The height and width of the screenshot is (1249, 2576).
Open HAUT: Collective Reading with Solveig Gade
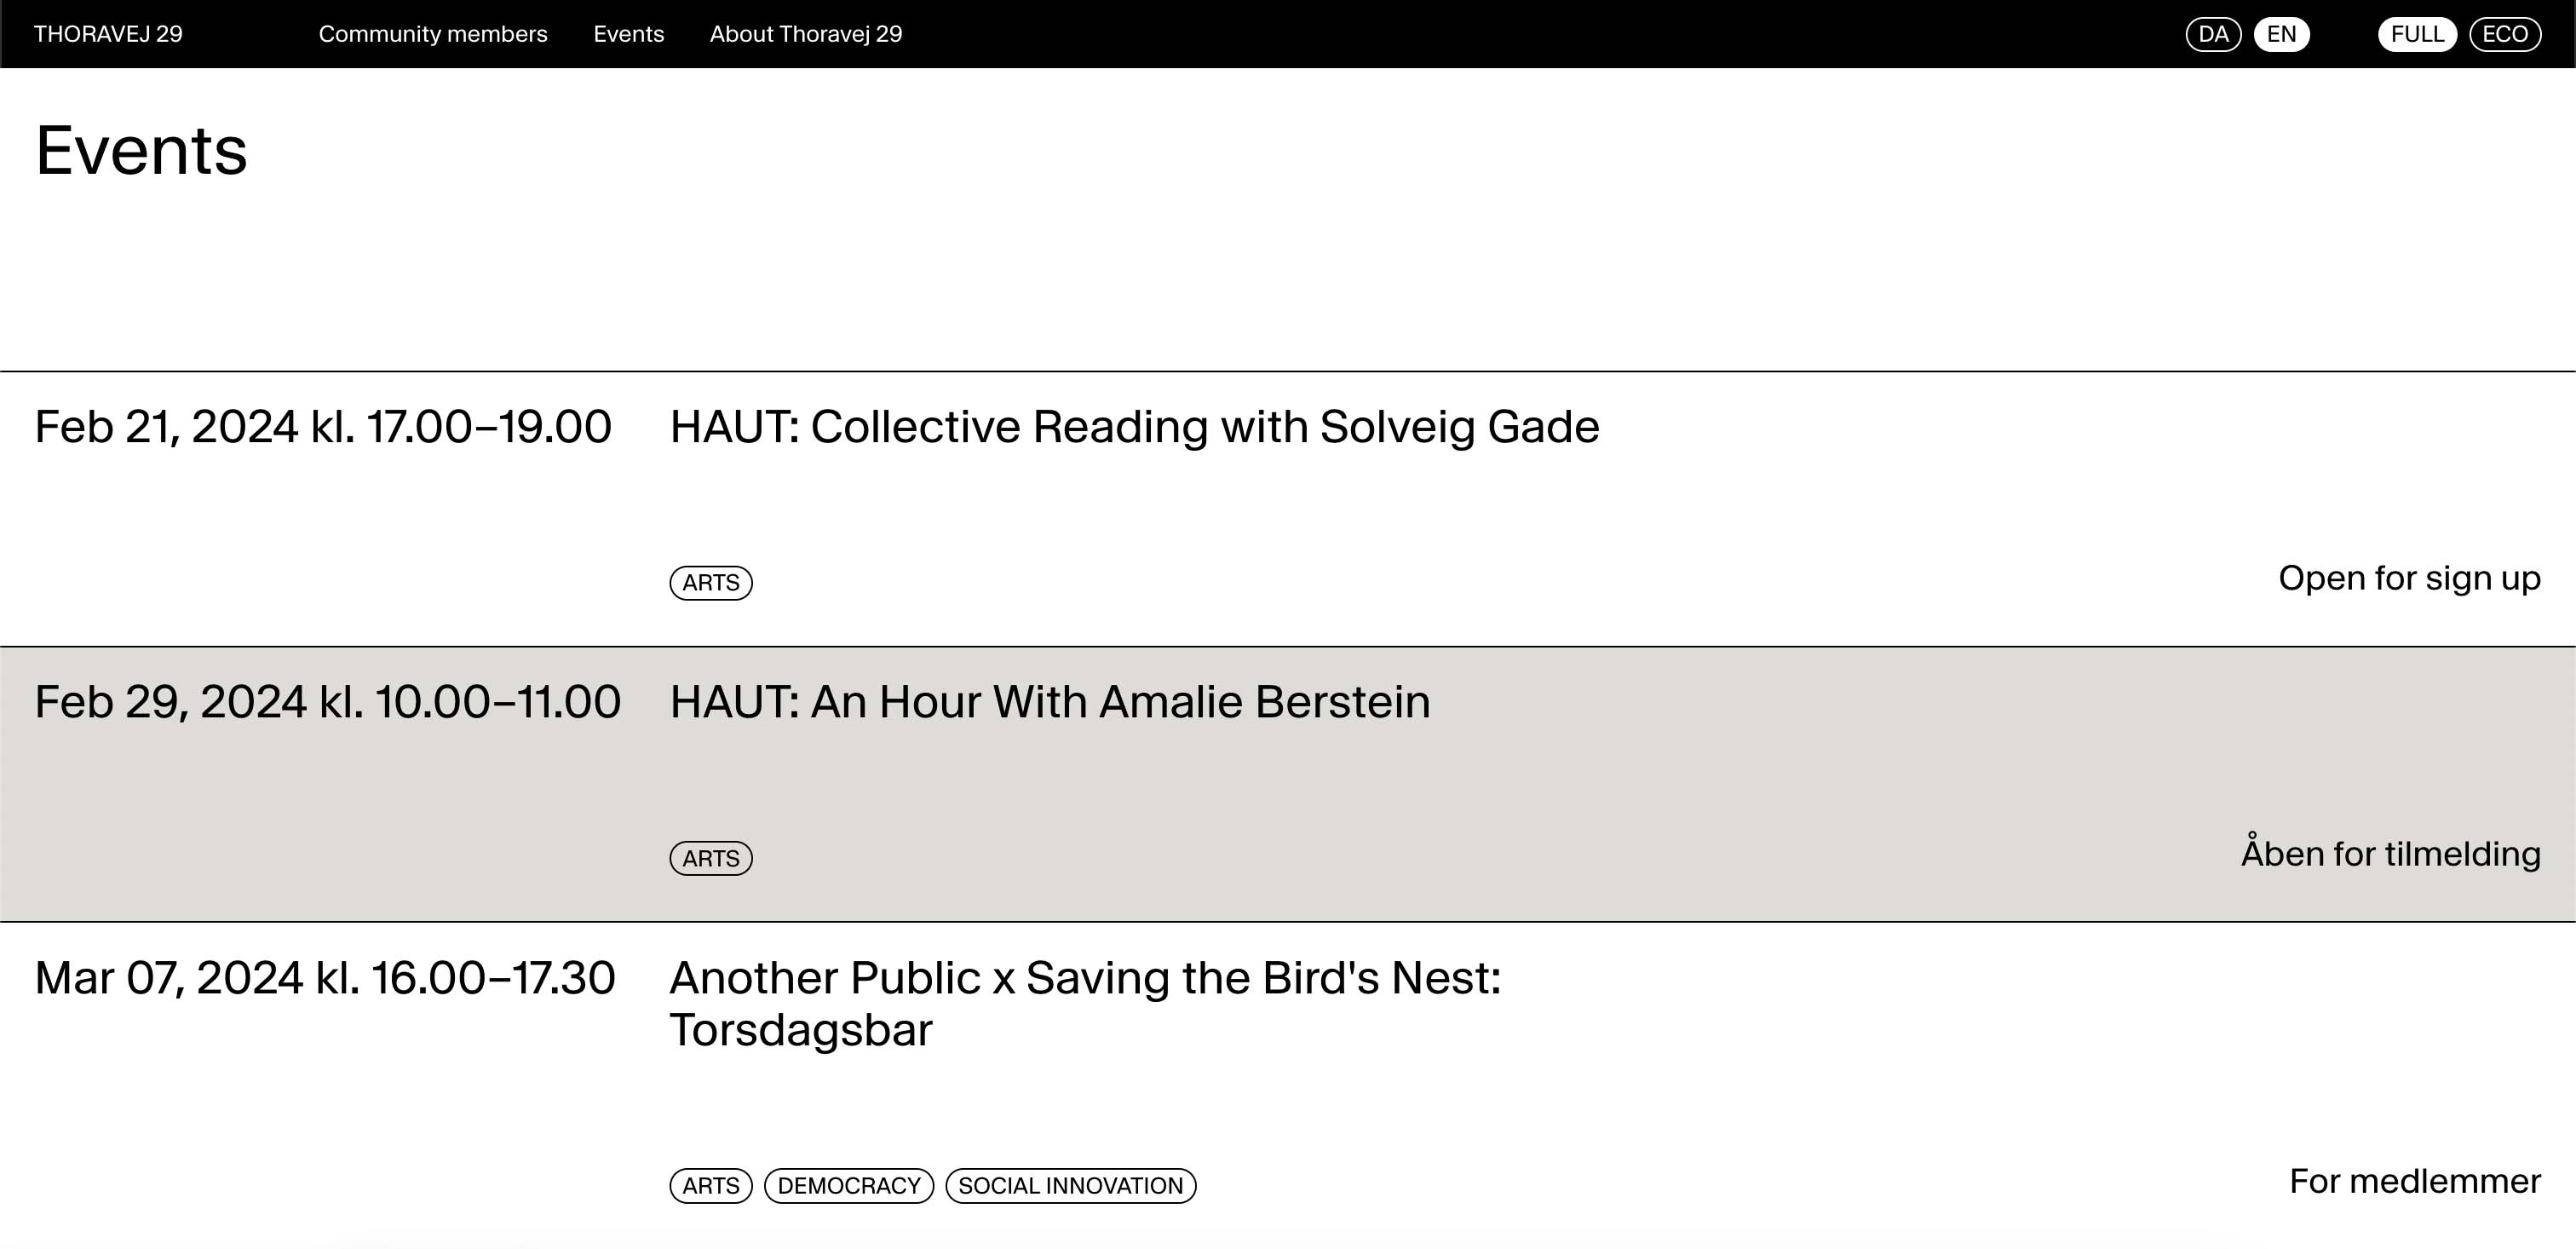pos(1134,427)
